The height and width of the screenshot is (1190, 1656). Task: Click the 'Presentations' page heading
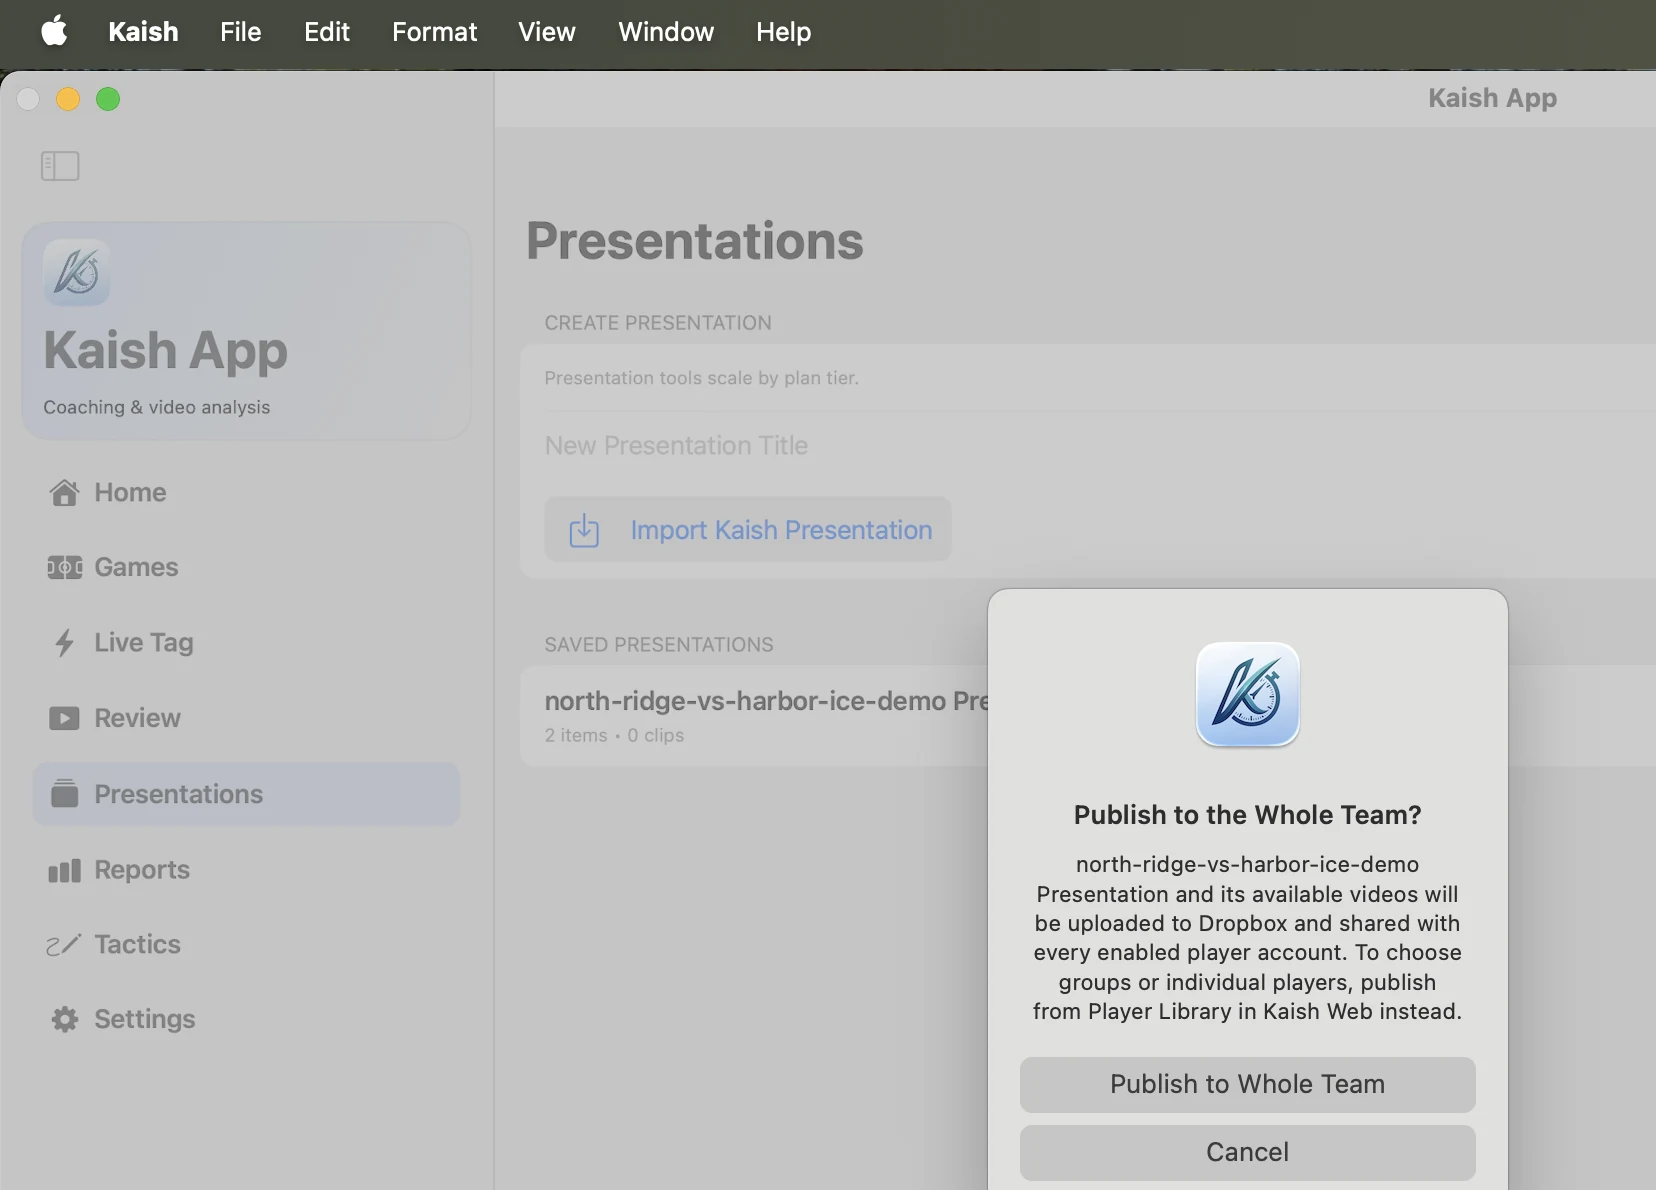point(695,241)
